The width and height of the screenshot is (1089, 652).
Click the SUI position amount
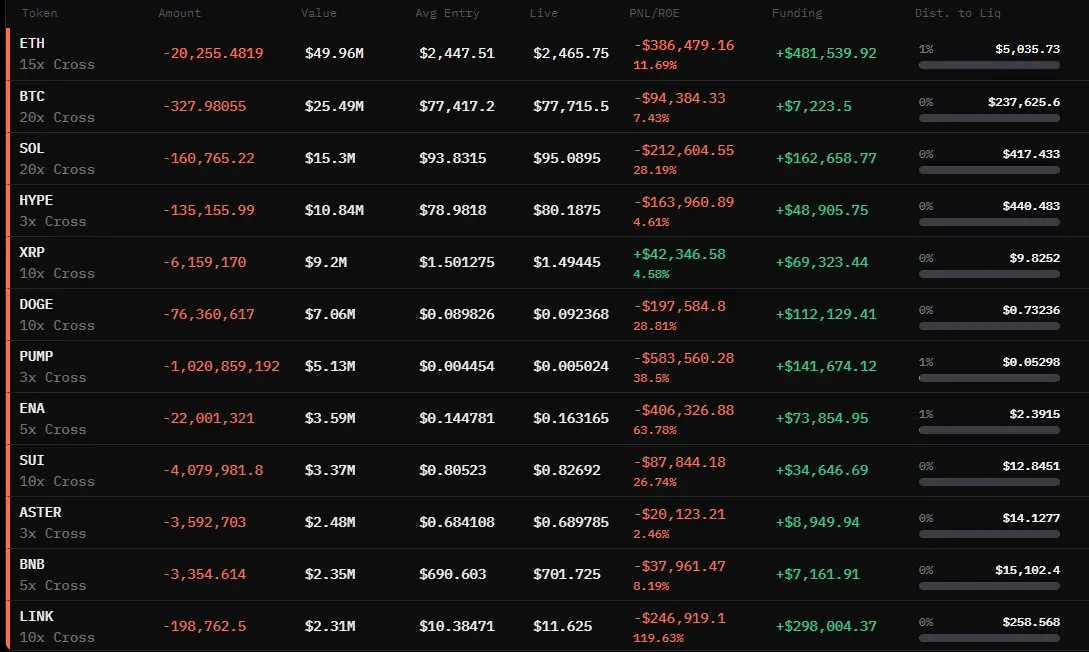(213, 470)
